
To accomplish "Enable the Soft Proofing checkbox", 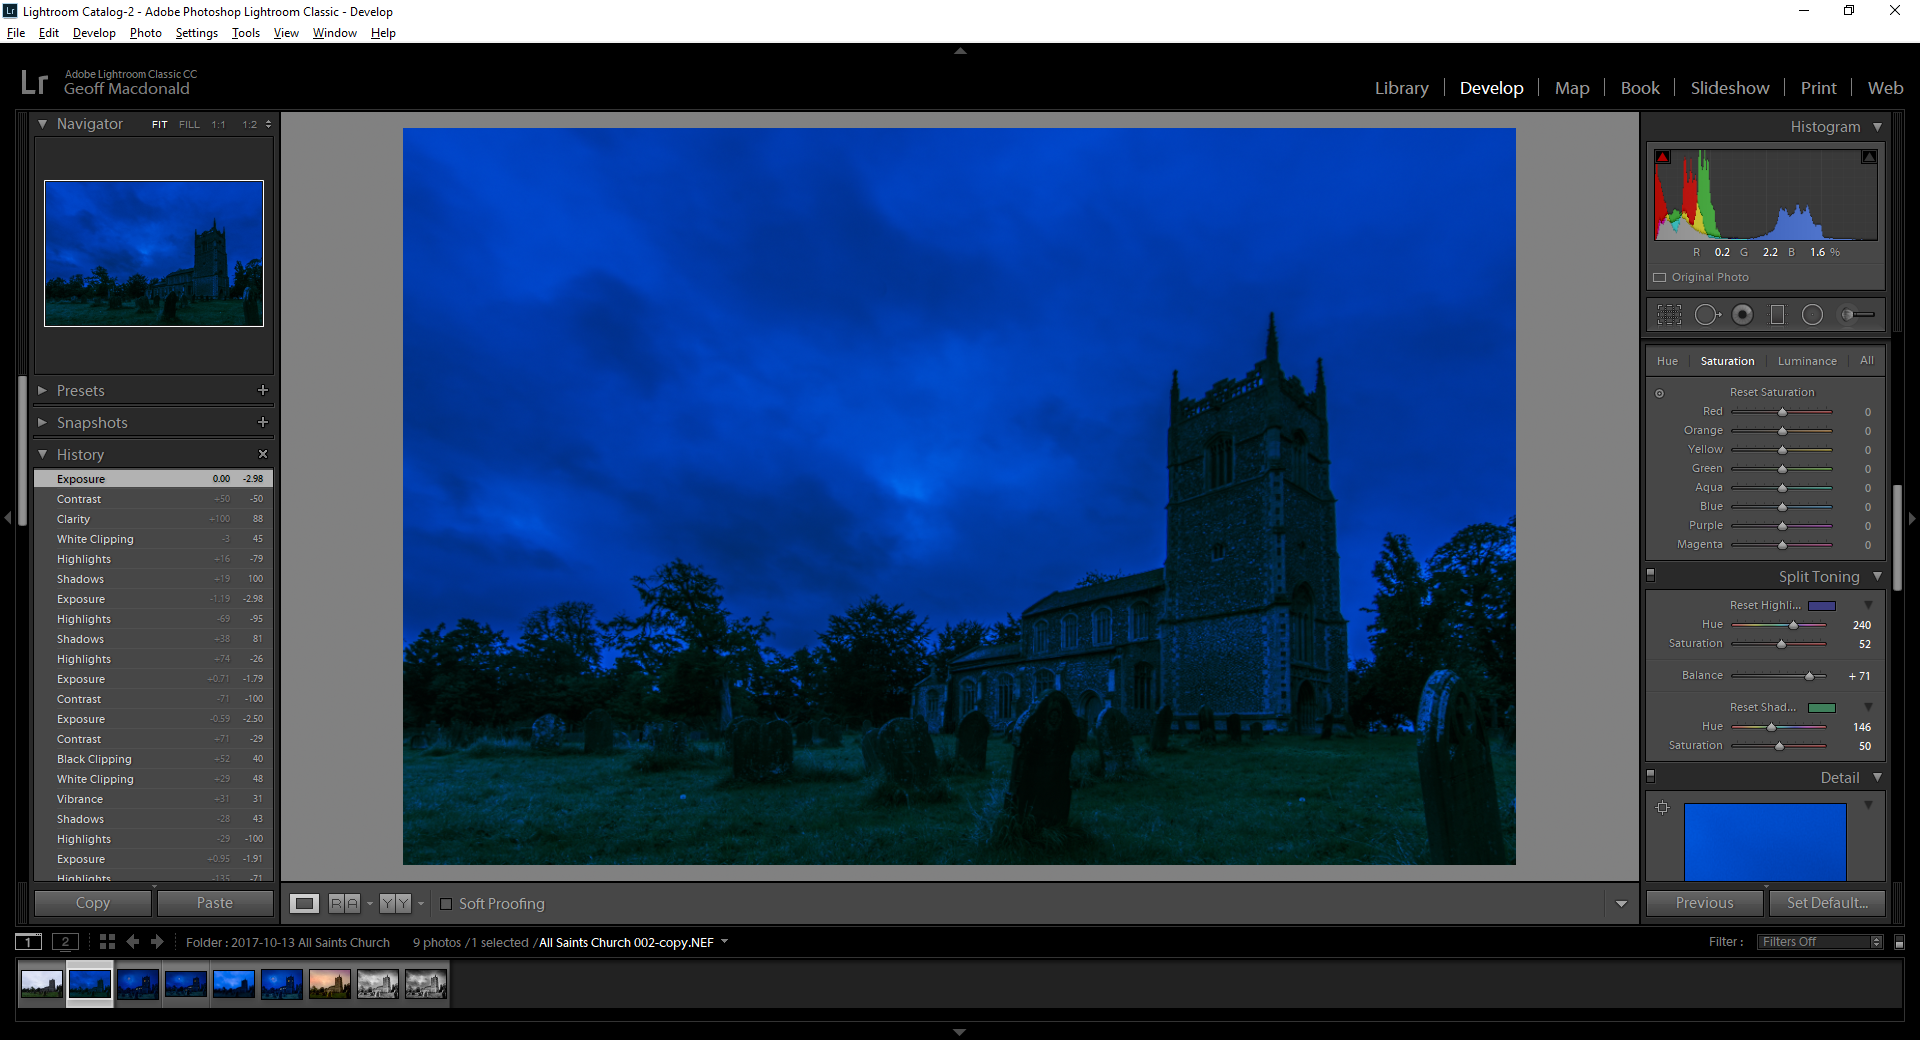I will (x=446, y=904).
